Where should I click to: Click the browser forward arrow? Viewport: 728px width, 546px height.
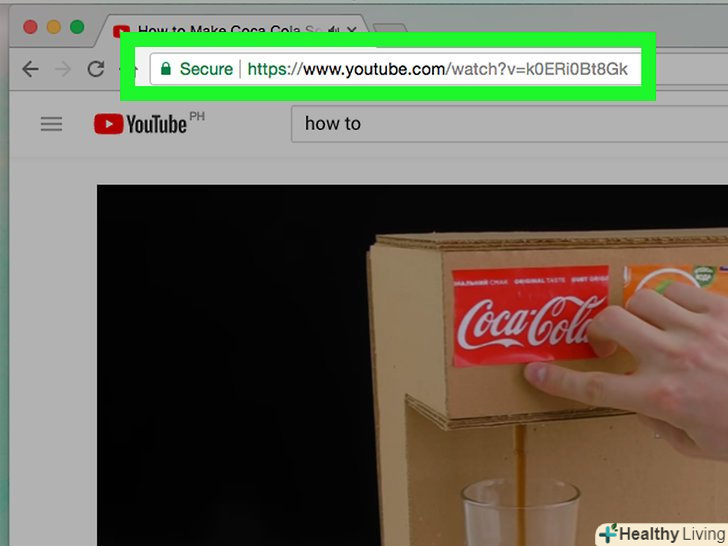(63, 69)
